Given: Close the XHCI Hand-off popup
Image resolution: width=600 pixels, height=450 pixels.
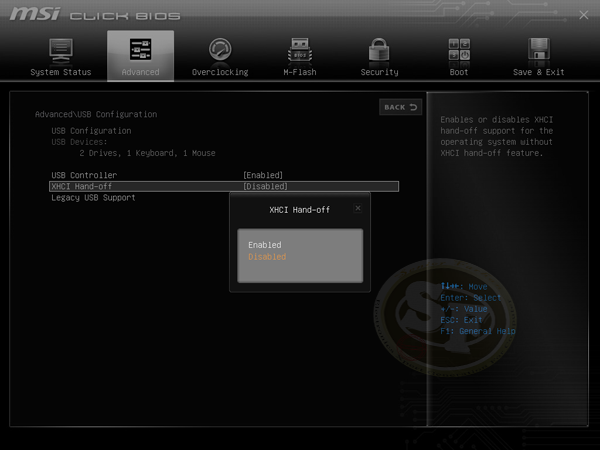Looking at the screenshot, I should click(358, 208).
